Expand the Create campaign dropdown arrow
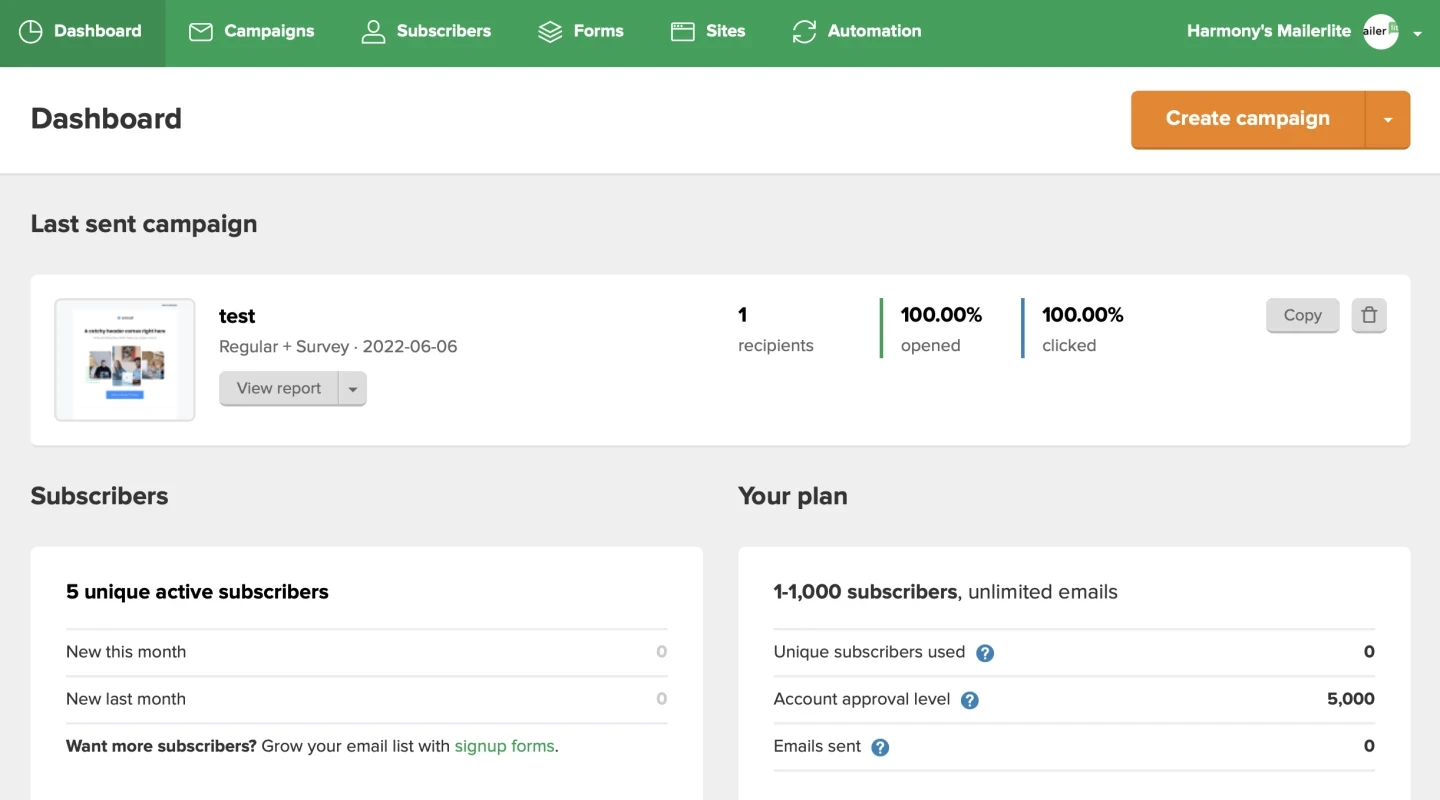The height and width of the screenshot is (800, 1440). pos(1388,119)
